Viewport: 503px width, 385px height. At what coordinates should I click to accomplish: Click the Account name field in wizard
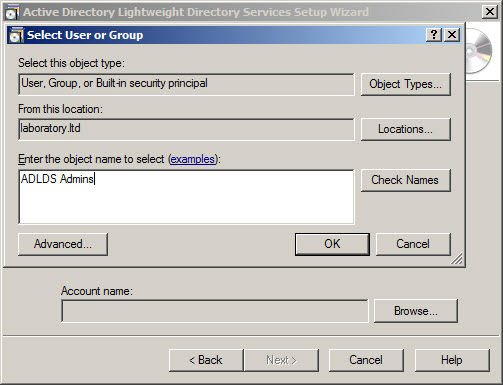tap(215, 311)
